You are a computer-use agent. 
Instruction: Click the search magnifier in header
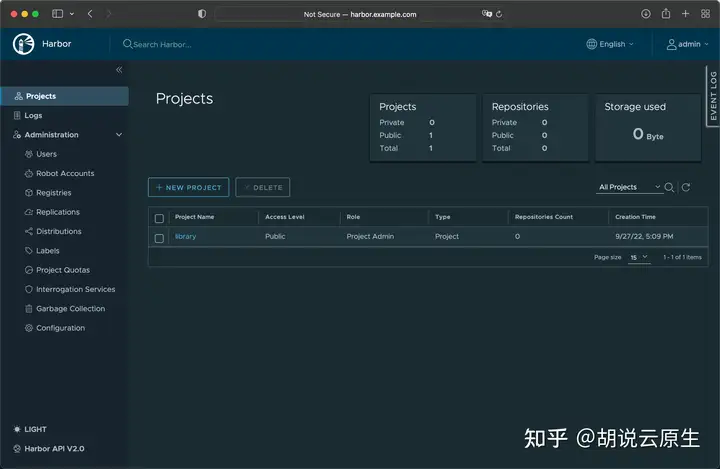pyautogui.click(x=127, y=44)
